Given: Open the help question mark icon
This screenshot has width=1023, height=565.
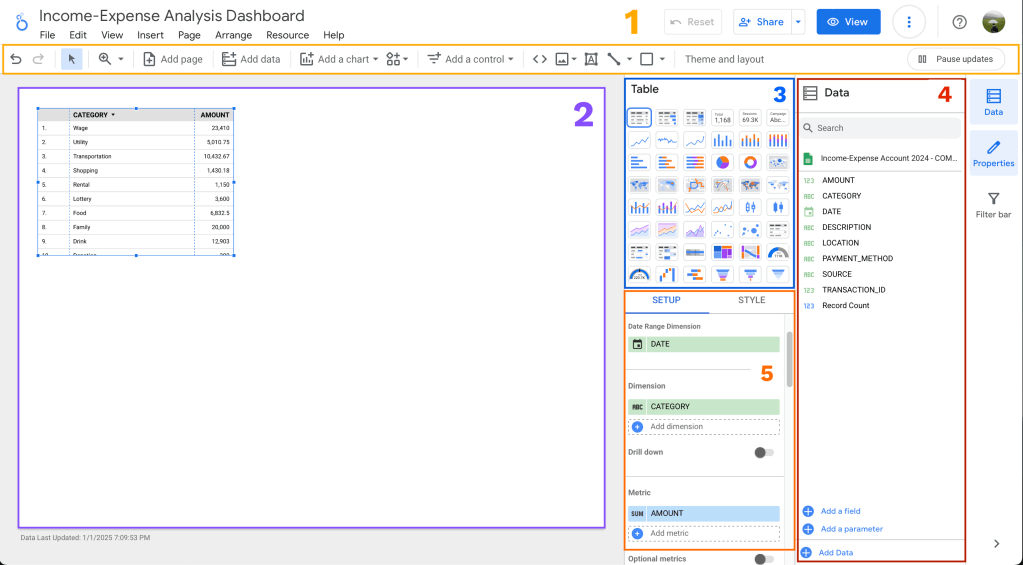Looking at the screenshot, I should pos(959,22).
